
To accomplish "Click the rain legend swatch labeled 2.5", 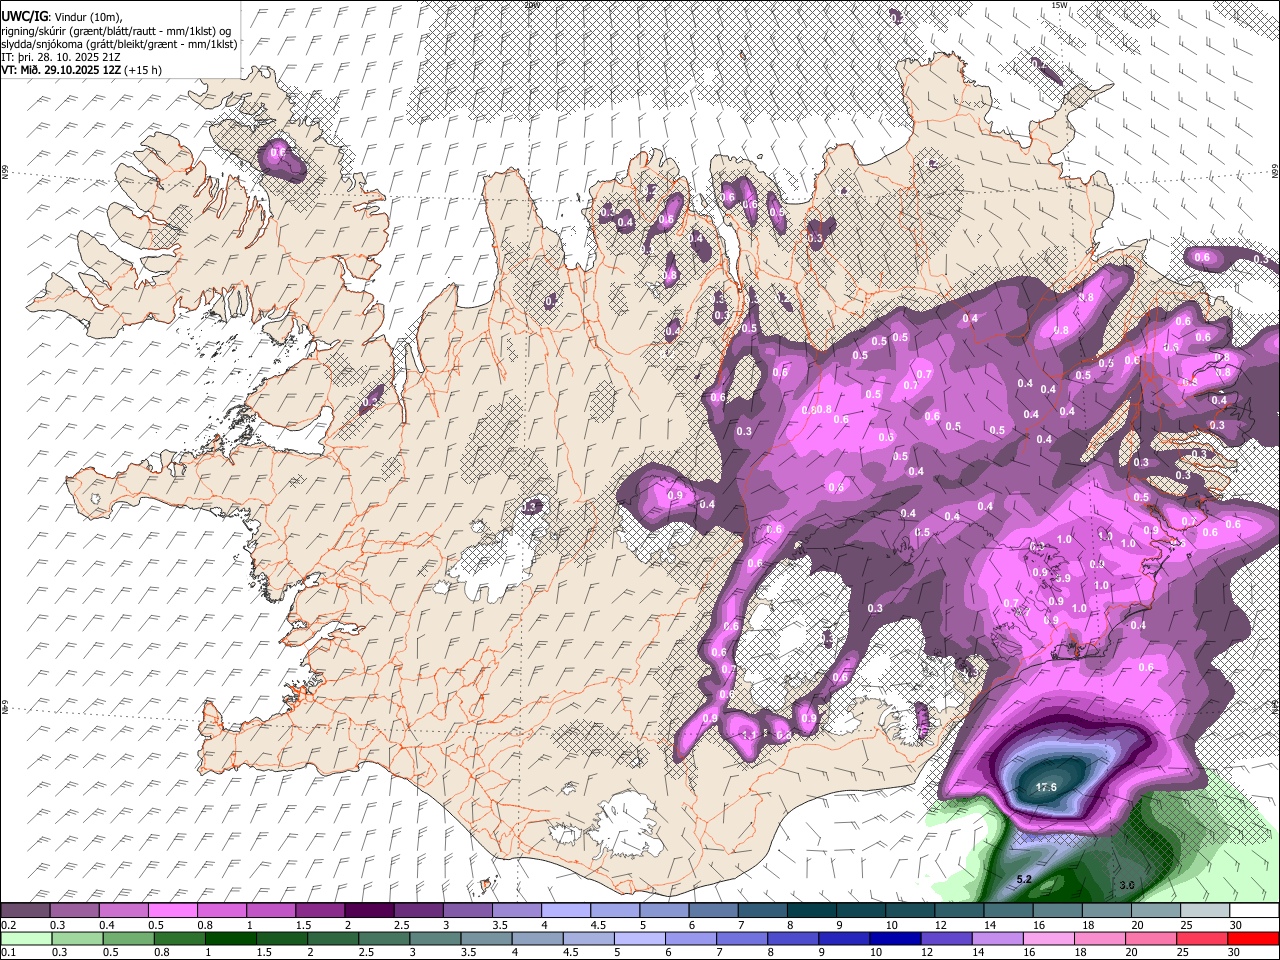I will coord(383,938).
